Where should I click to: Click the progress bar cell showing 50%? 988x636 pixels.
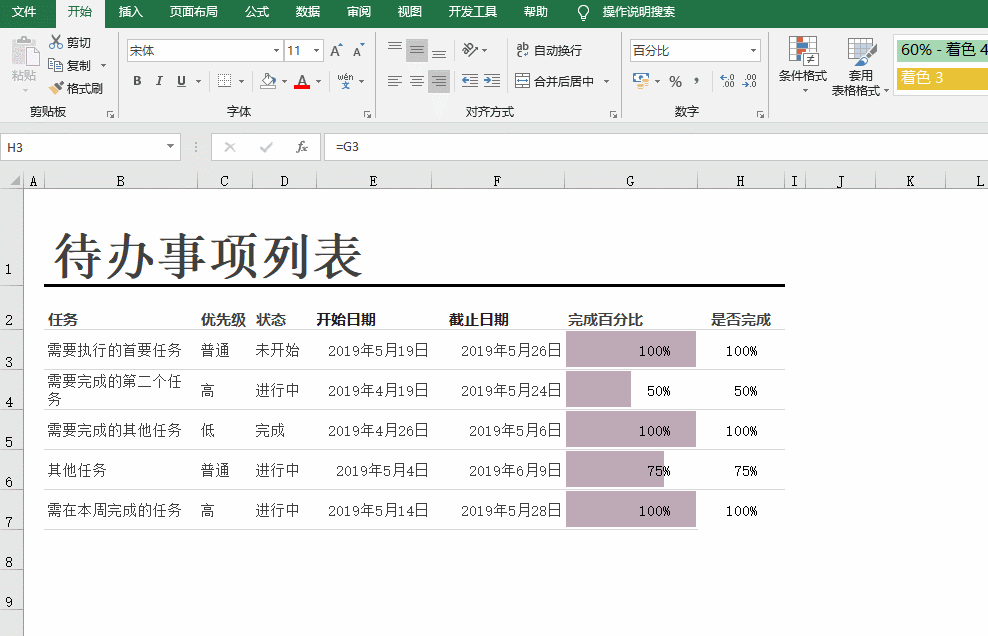[x=631, y=390]
